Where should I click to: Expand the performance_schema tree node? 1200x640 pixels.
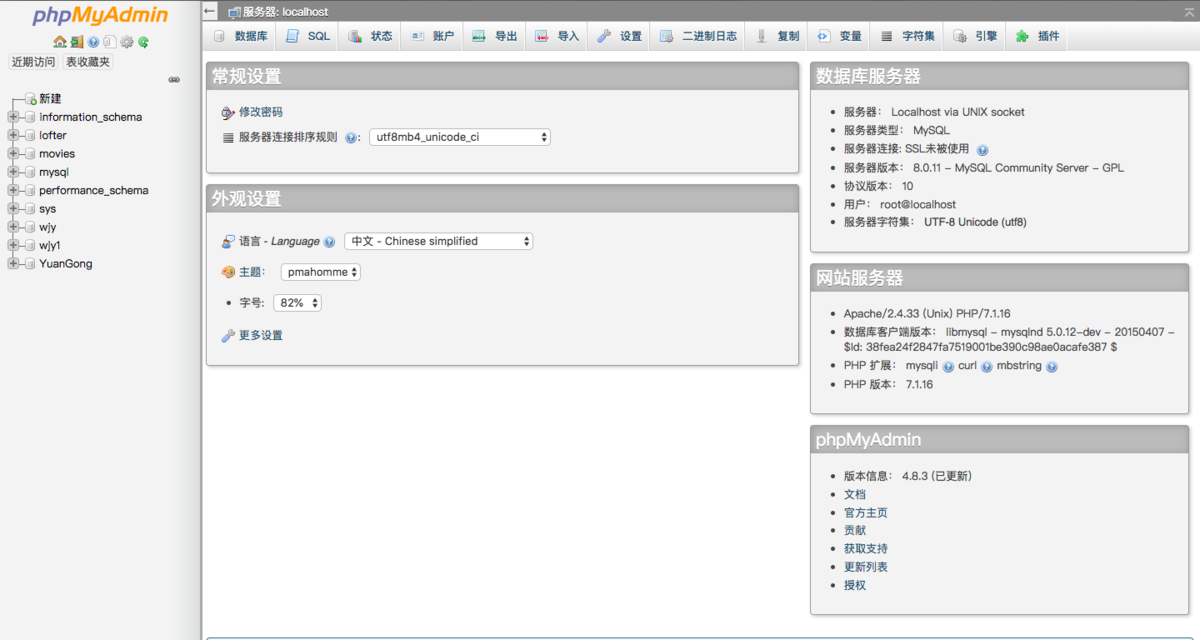click(13, 191)
